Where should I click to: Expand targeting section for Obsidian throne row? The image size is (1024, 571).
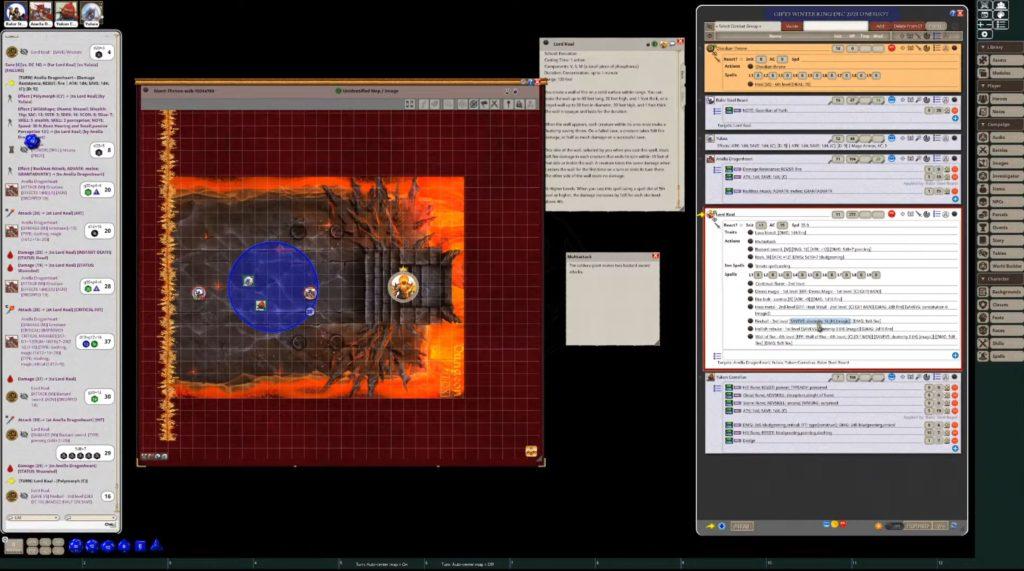903,48
